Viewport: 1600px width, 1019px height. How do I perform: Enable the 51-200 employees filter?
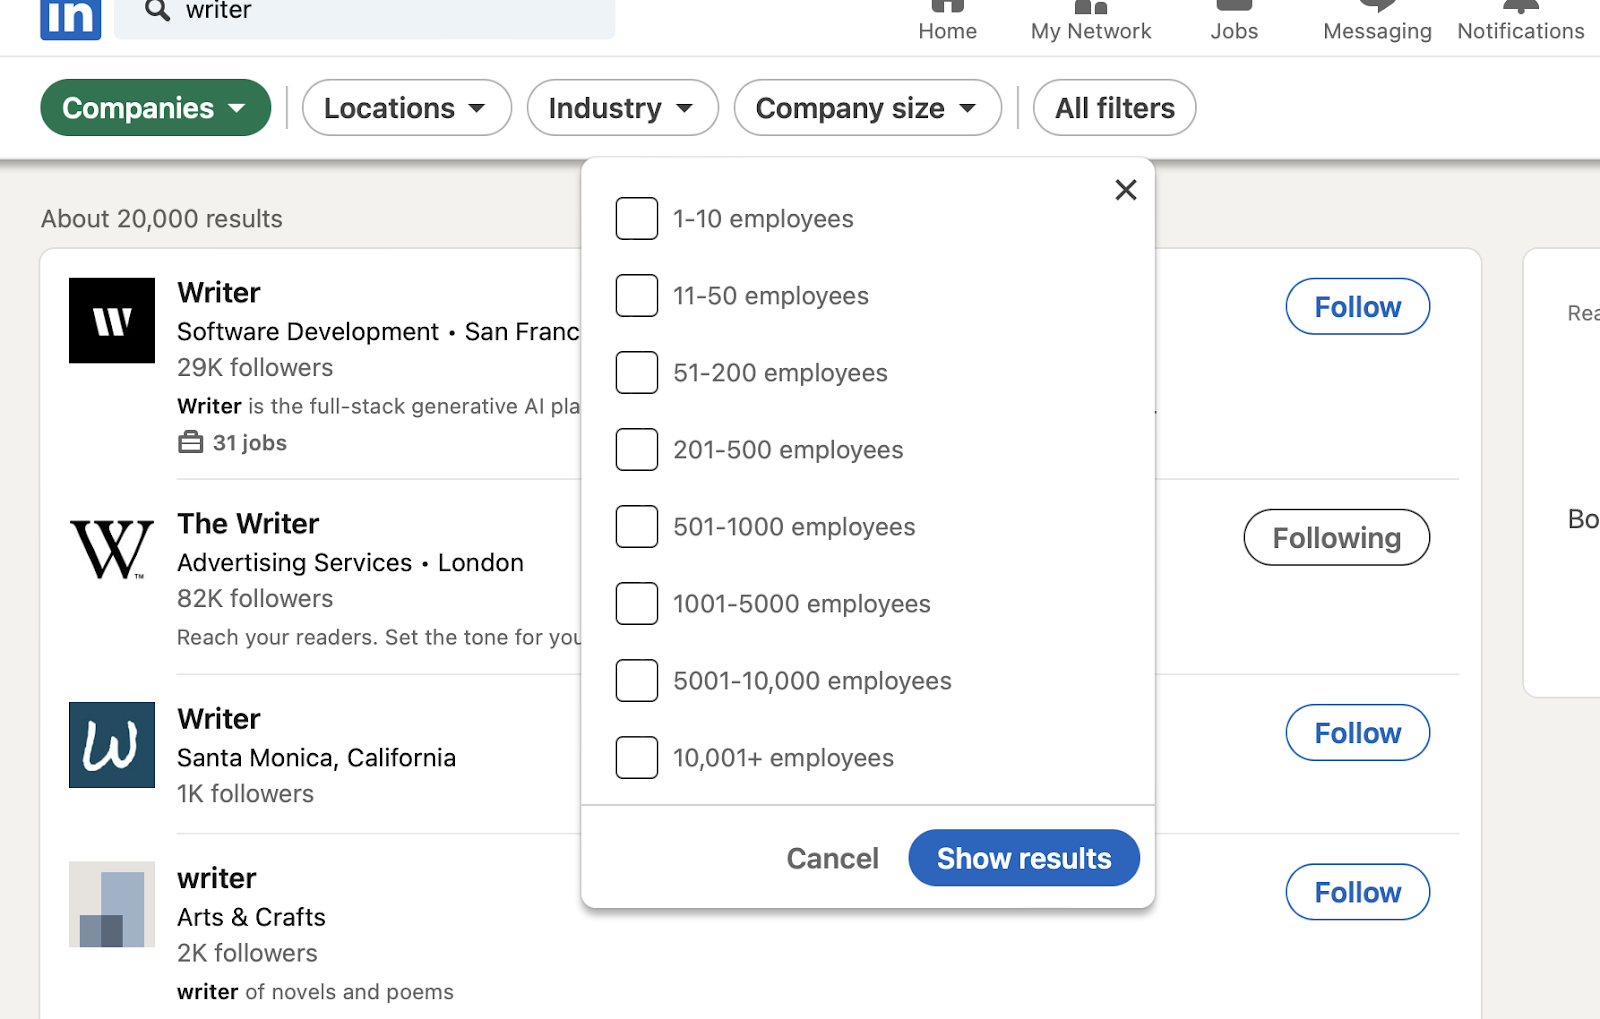click(x=636, y=372)
